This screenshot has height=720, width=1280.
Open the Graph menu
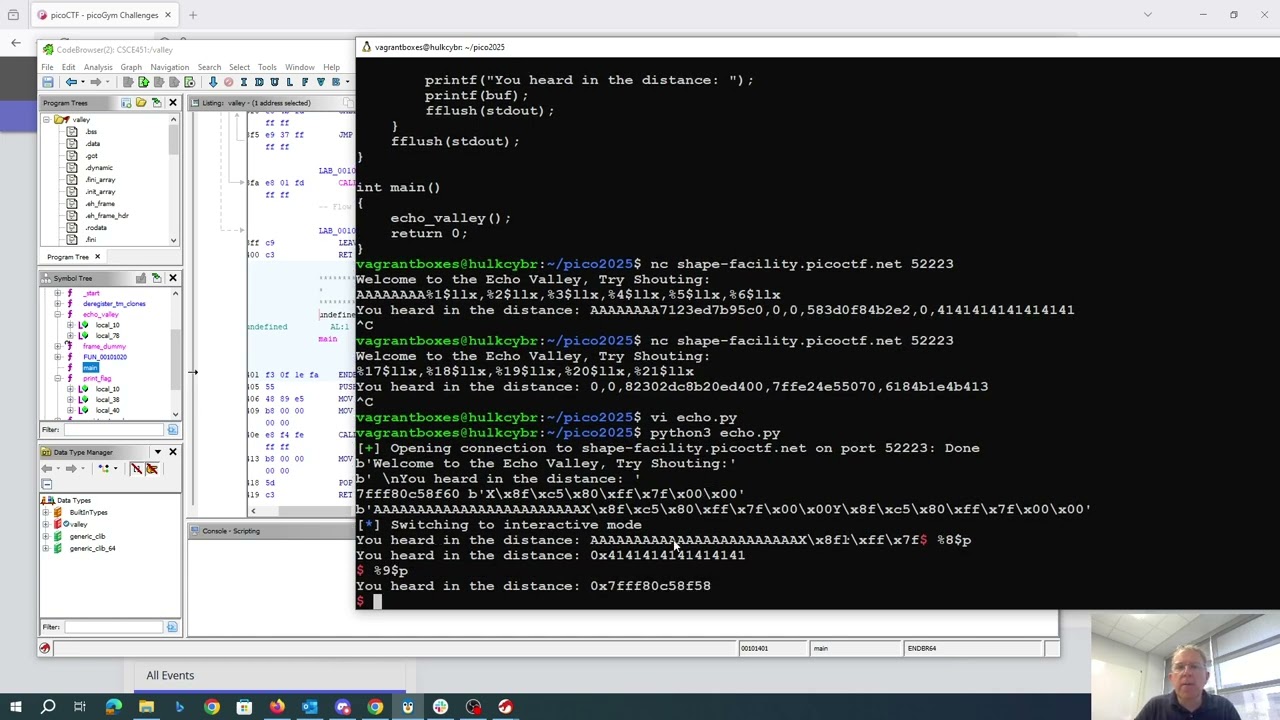click(131, 67)
